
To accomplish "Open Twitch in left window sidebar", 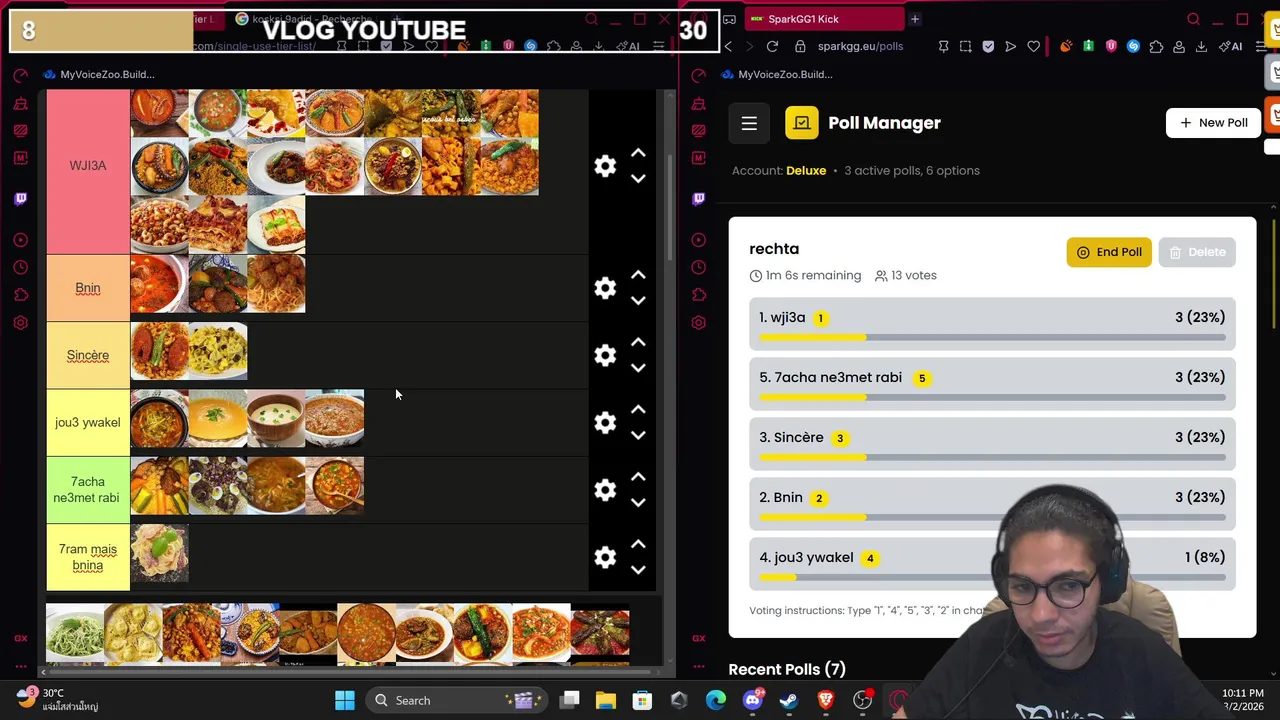I will (x=21, y=198).
